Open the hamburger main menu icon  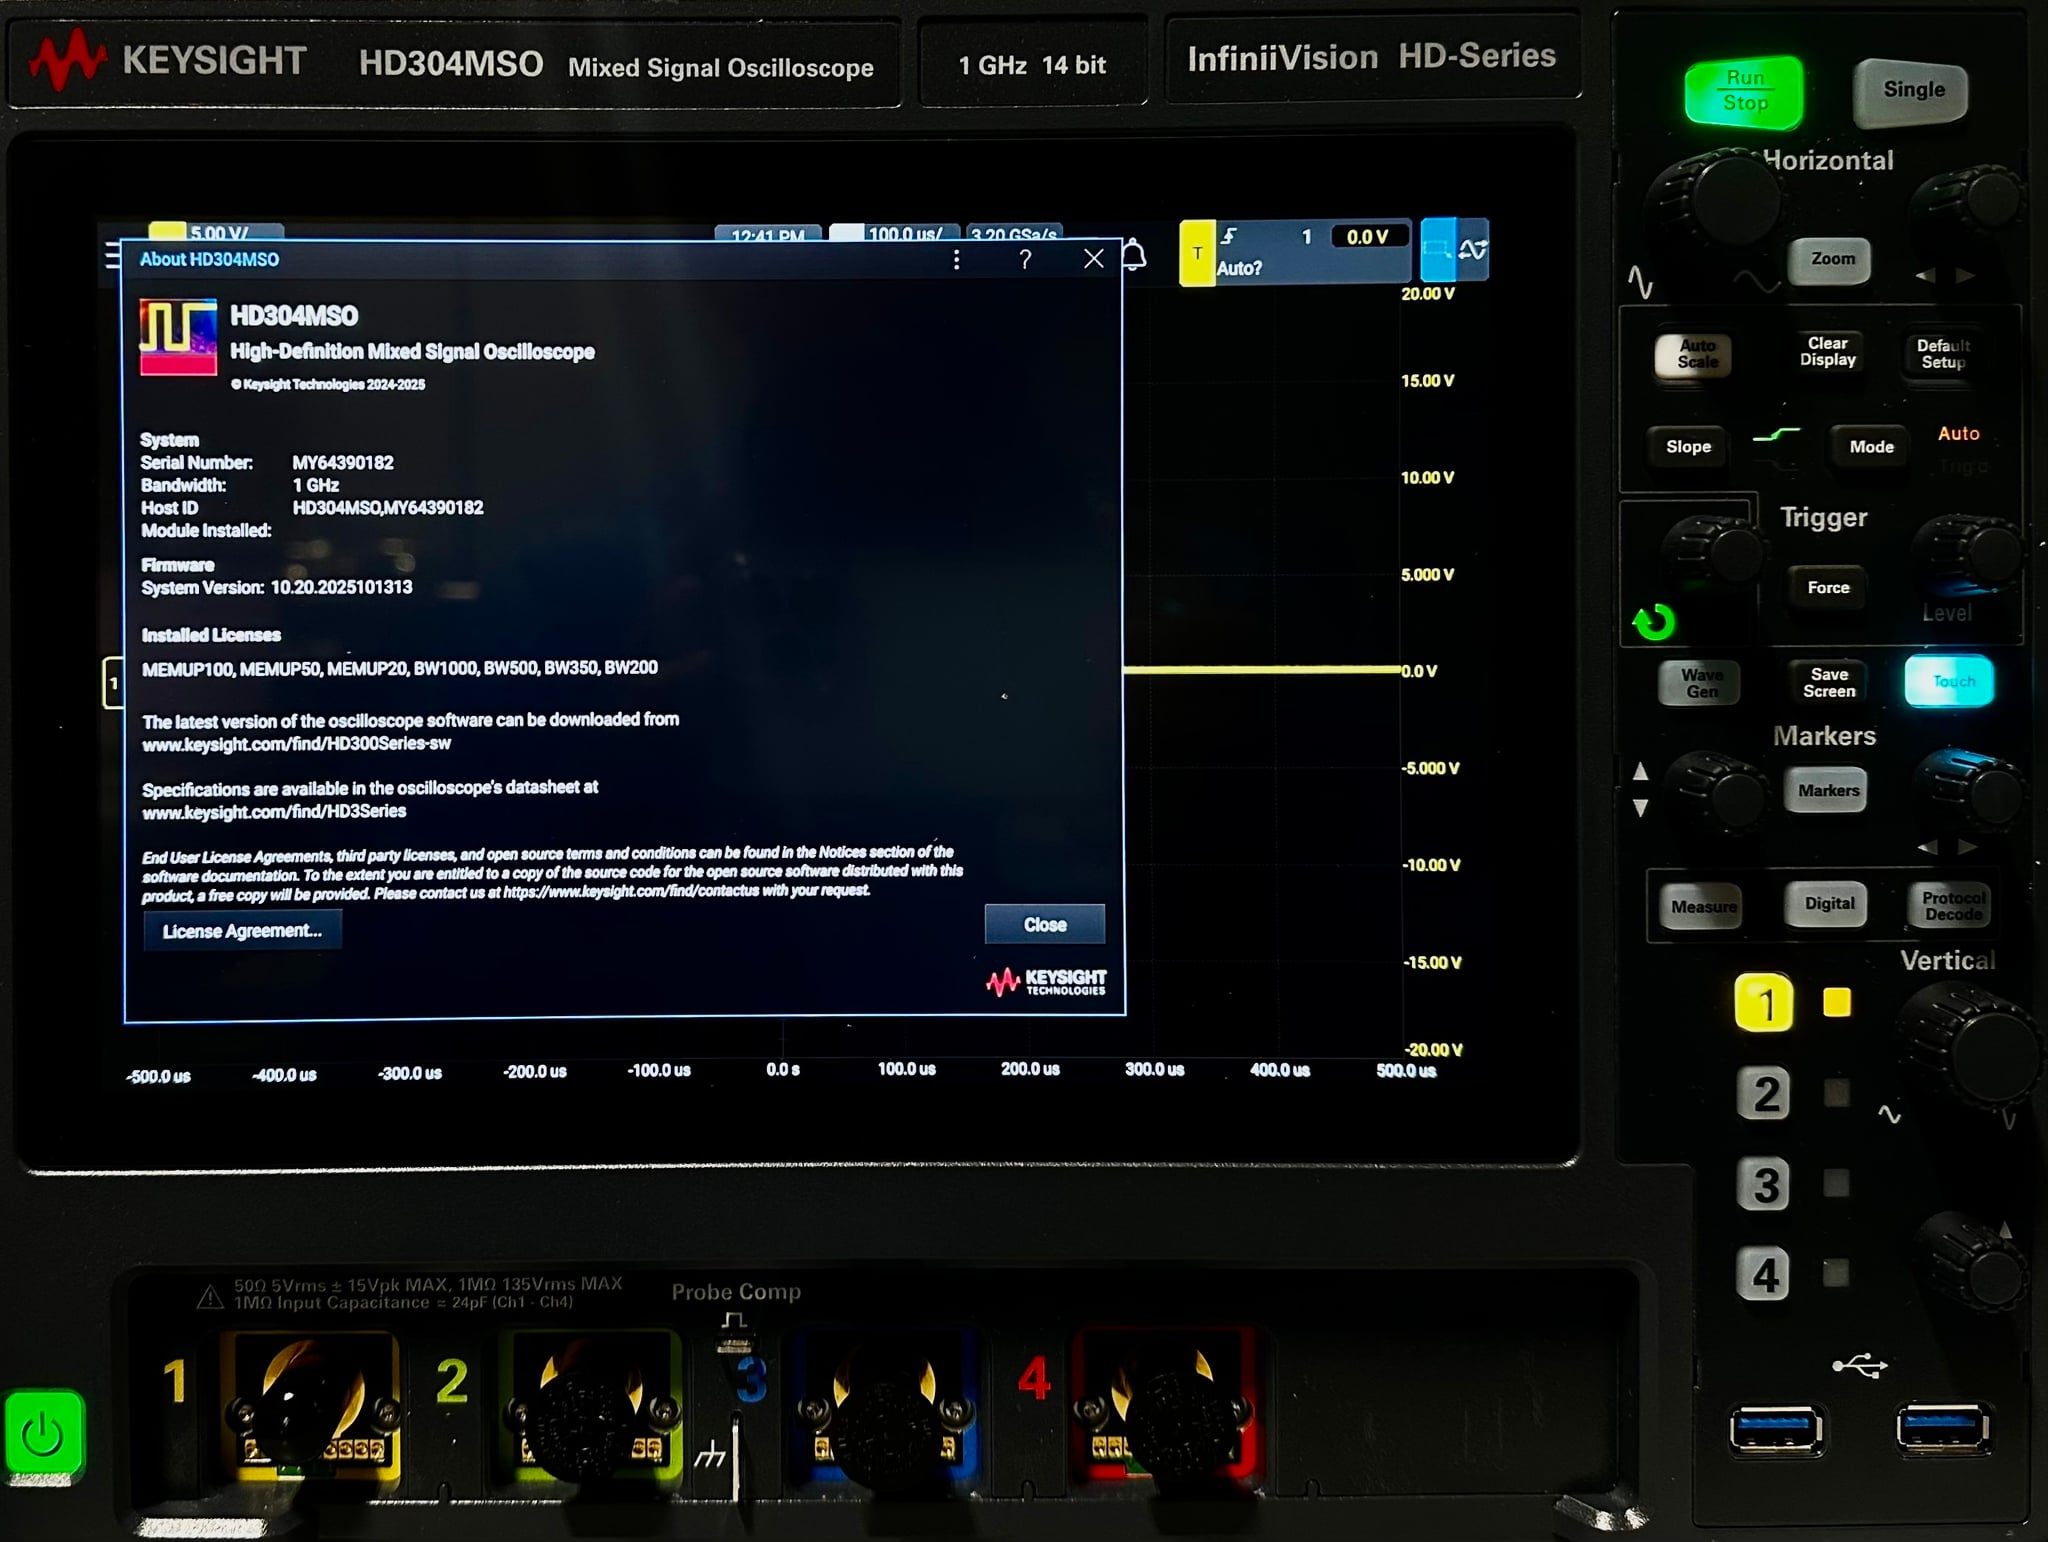point(112,257)
